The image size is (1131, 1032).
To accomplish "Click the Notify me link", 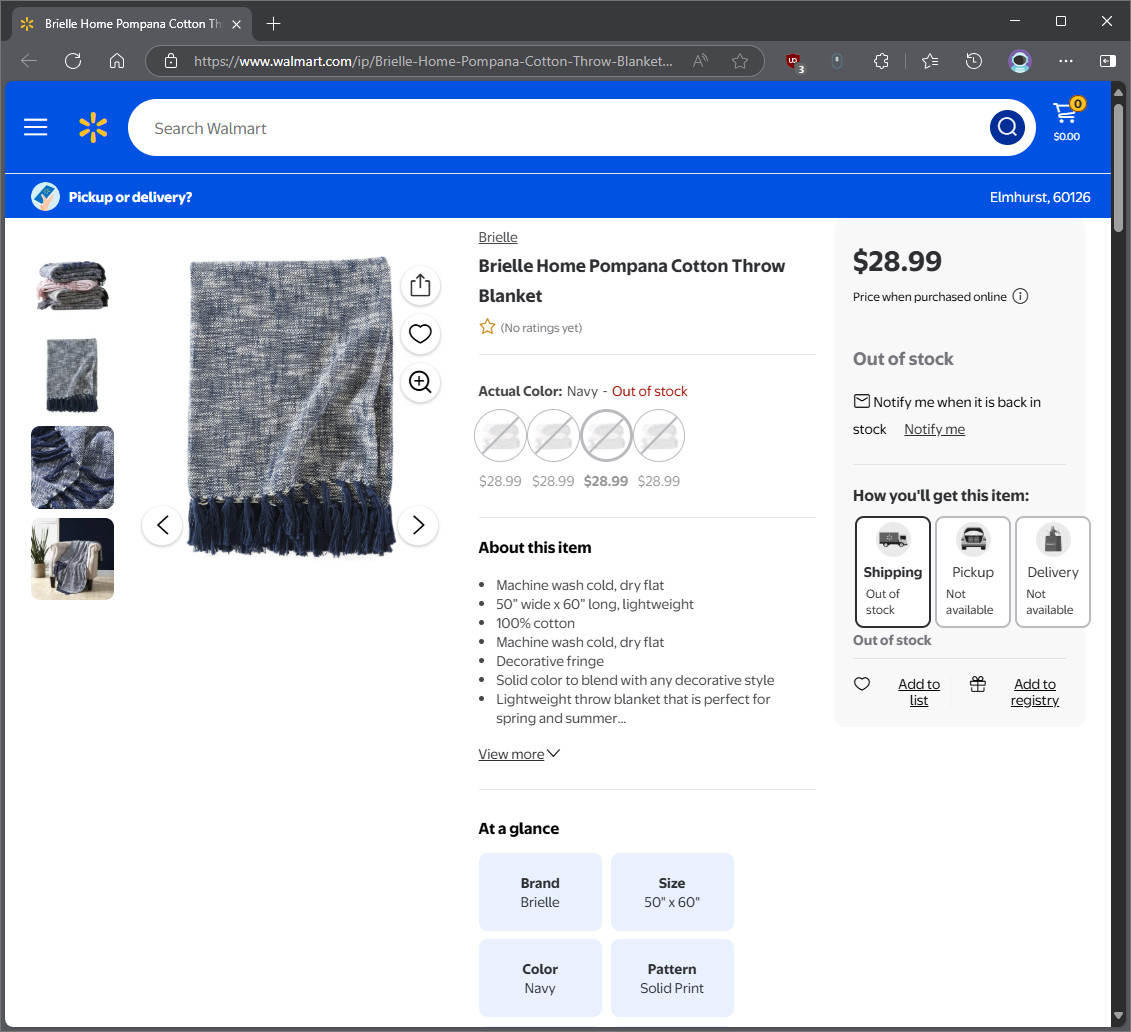I will point(935,429).
